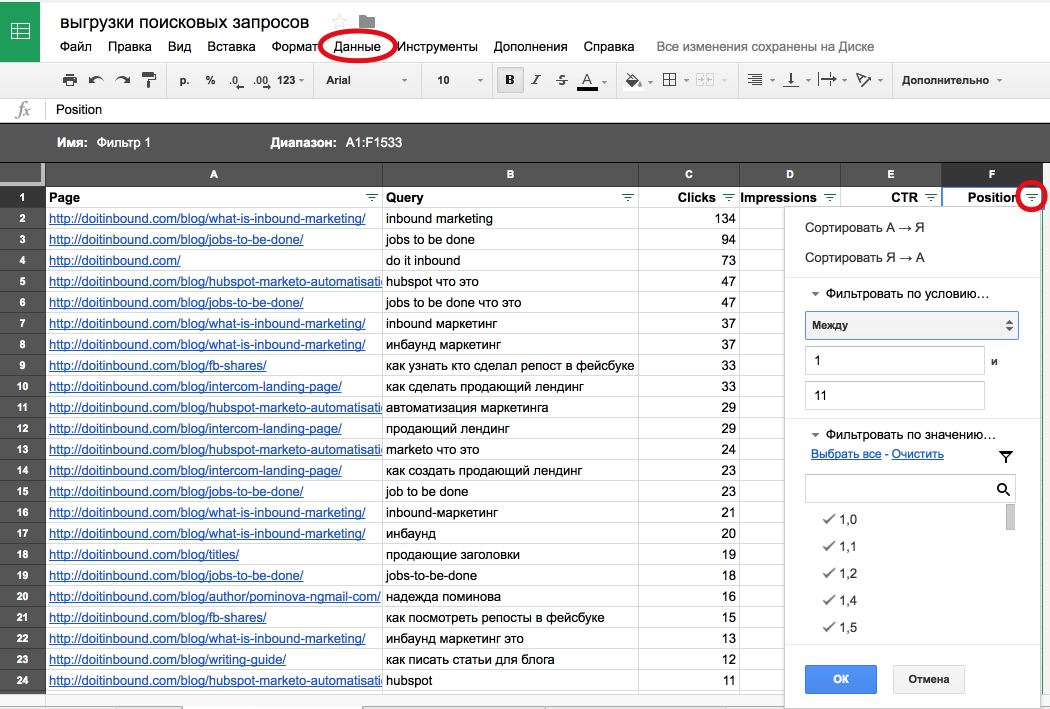
Task: Uncheck the 1,5 value in filter list
Action: [840, 627]
